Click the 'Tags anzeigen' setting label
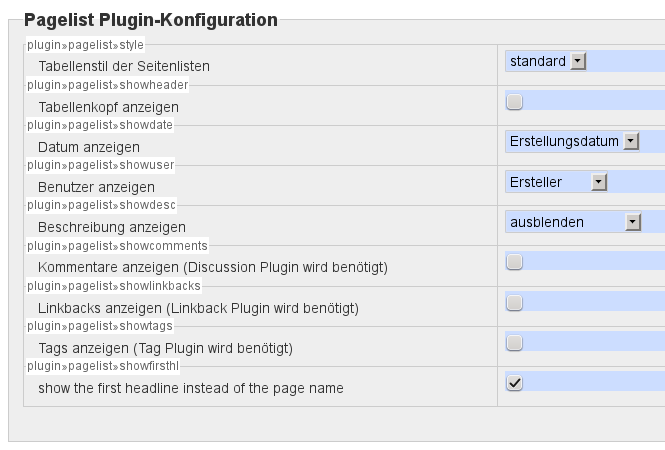 (x=165, y=348)
